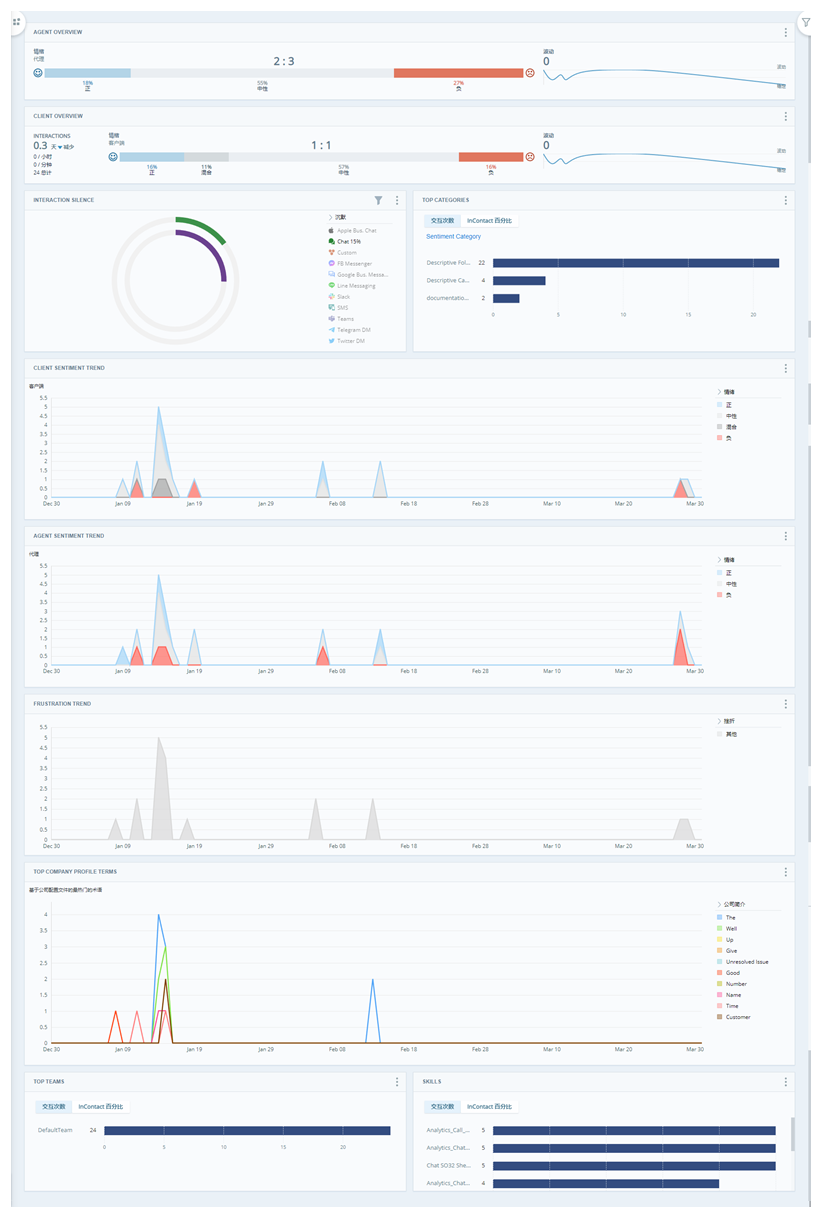Open Top Categories widget options menu
The height and width of the screenshot is (1207, 823).
pos(786,200)
